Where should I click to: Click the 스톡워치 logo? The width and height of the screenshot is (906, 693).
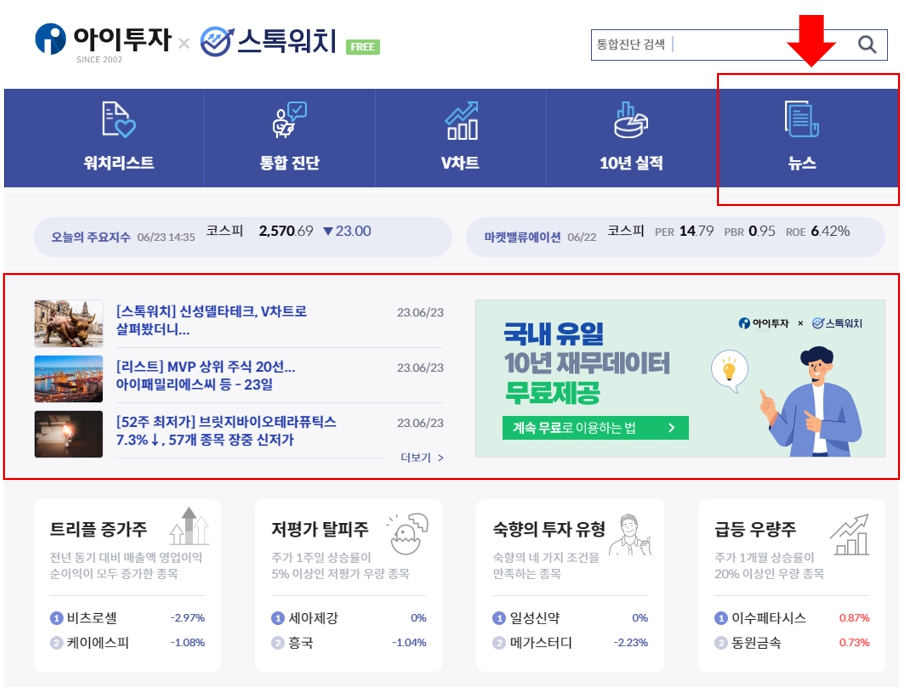(268, 41)
